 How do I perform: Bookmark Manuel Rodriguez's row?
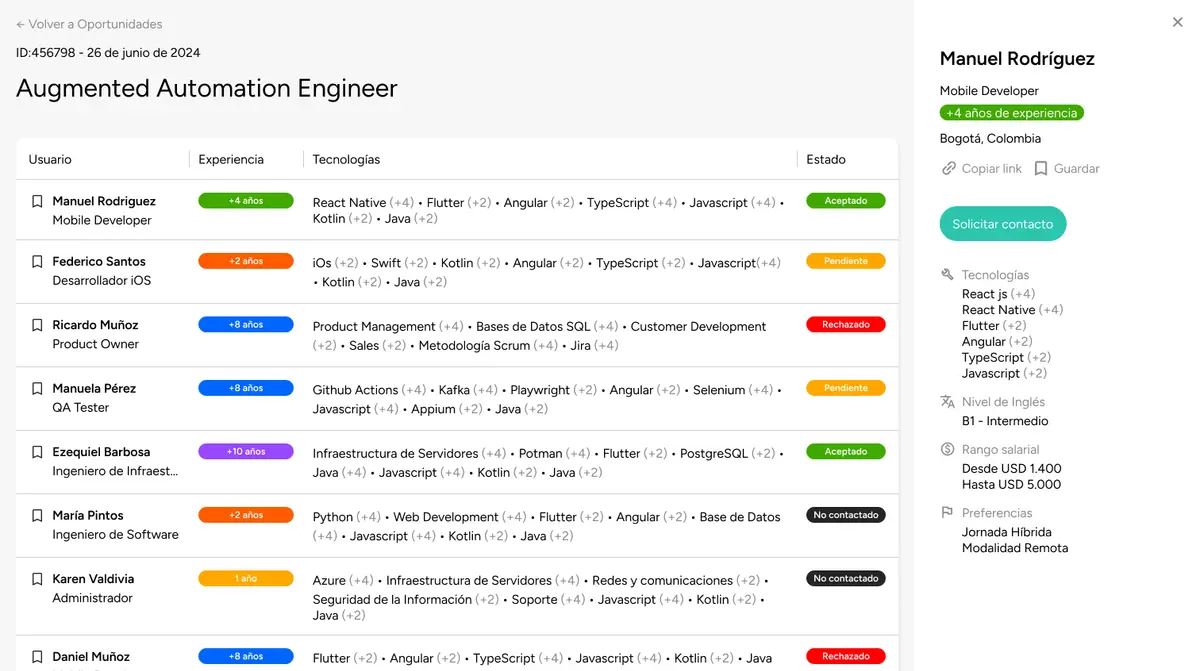(37, 201)
